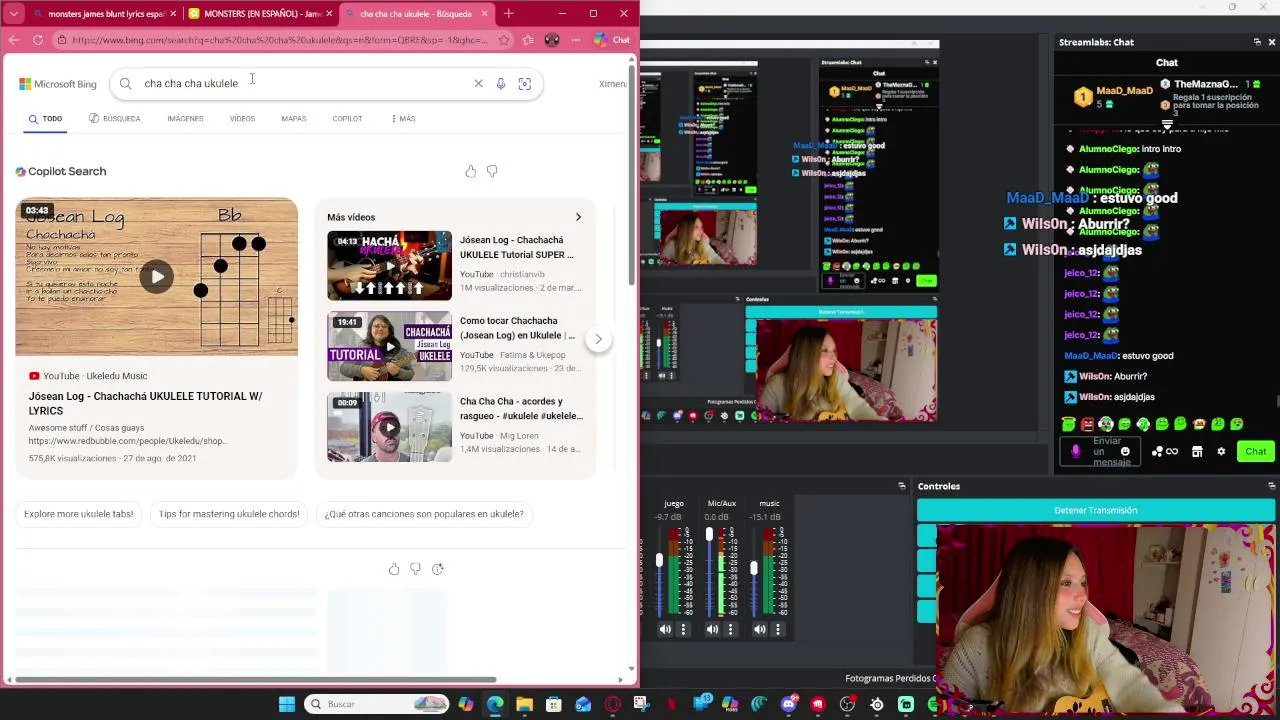Click lower thumbs up feedback icon
This screenshot has width=1280, height=720.
[x=394, y=569]
